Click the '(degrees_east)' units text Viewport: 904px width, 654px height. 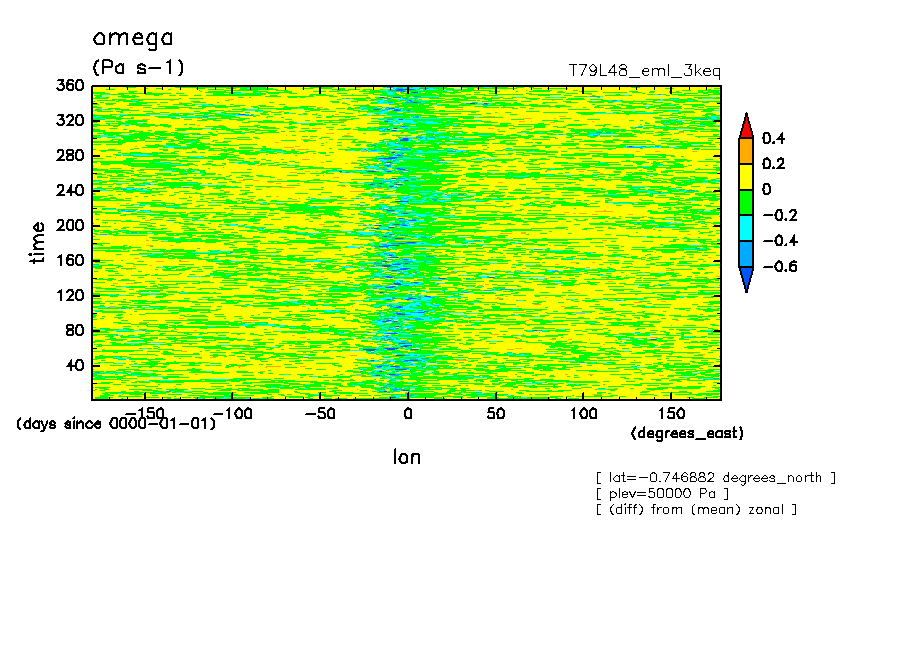[687, 433]
